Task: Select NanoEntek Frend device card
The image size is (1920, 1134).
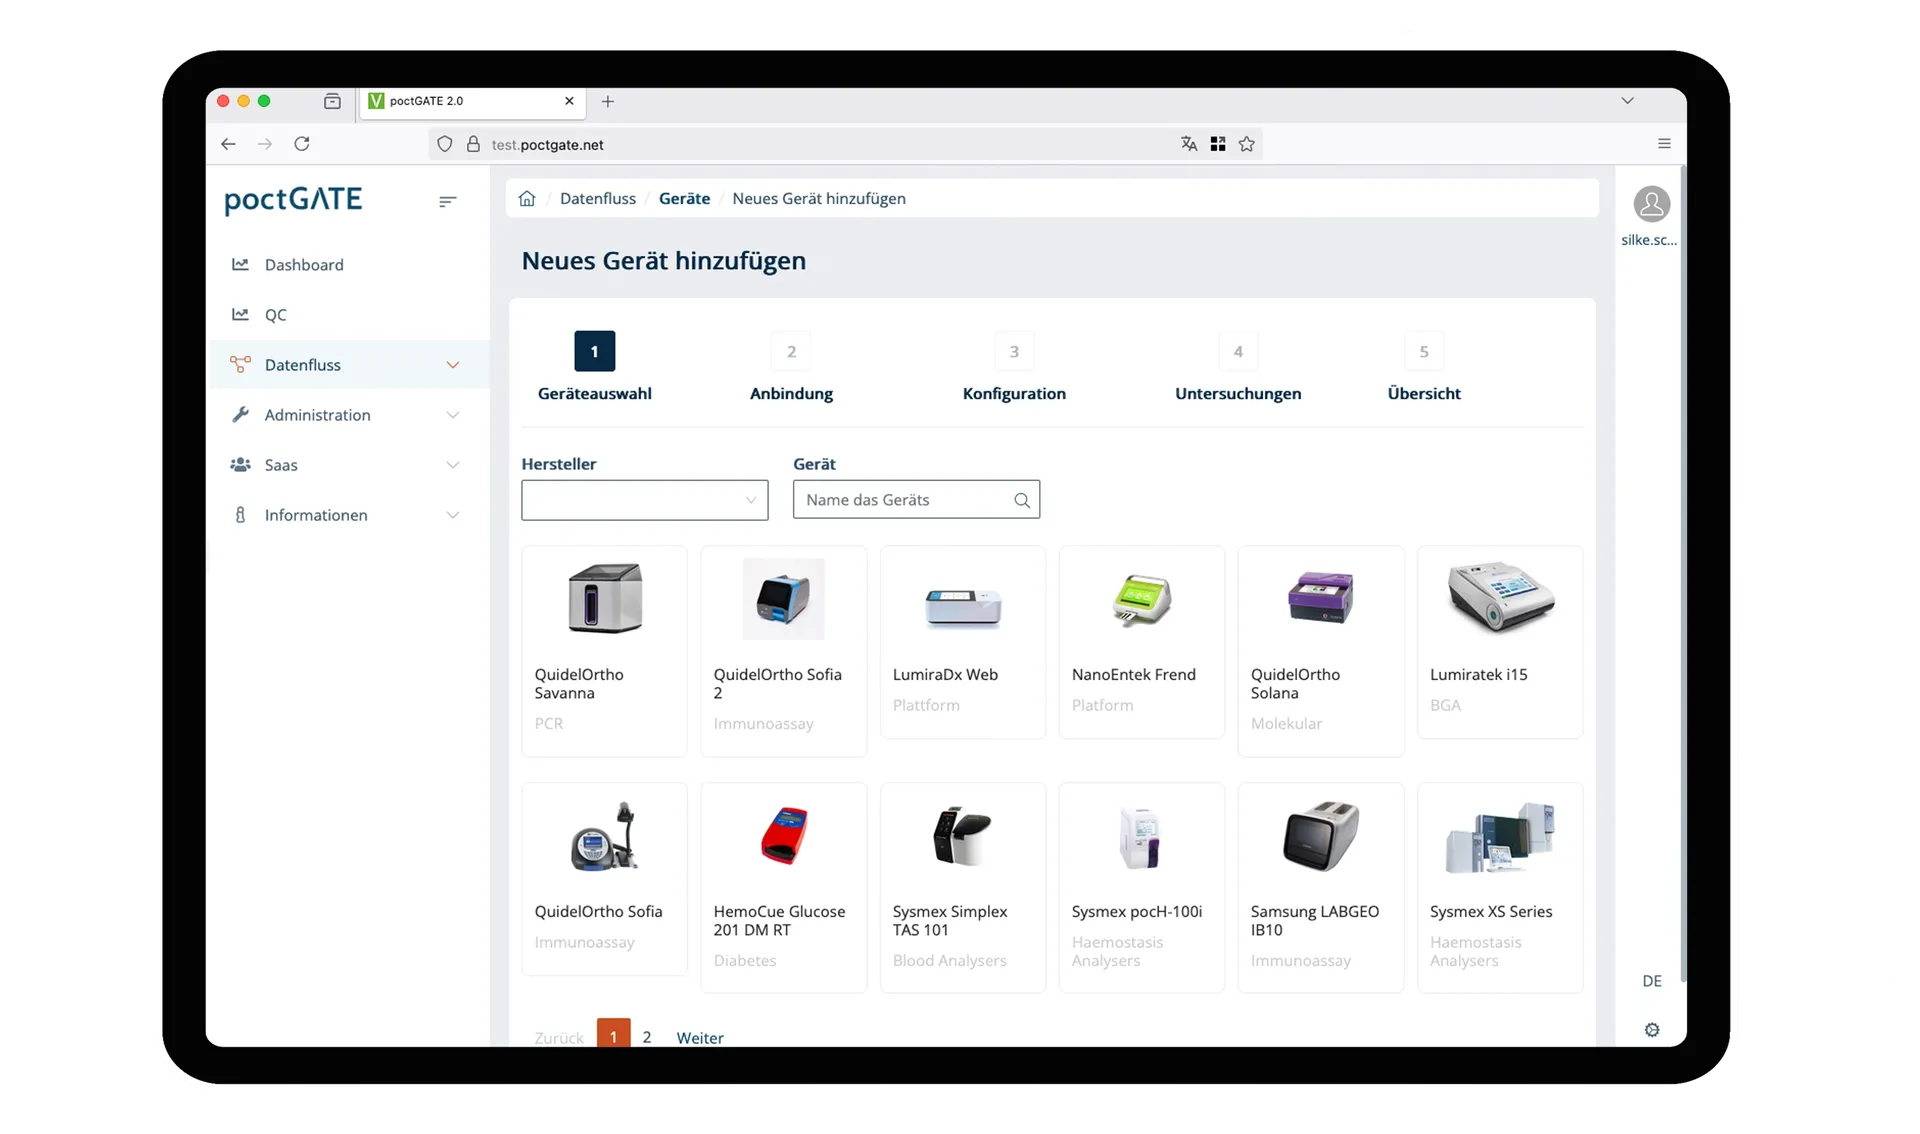Action: pyautogui.click(x=1141, y=642)
